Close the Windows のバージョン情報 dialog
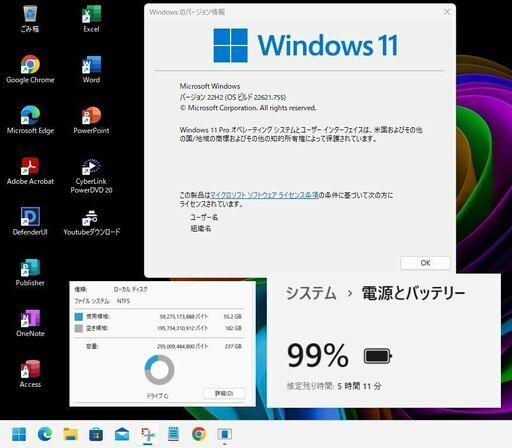512x448 pixels. tap(447, 12)
